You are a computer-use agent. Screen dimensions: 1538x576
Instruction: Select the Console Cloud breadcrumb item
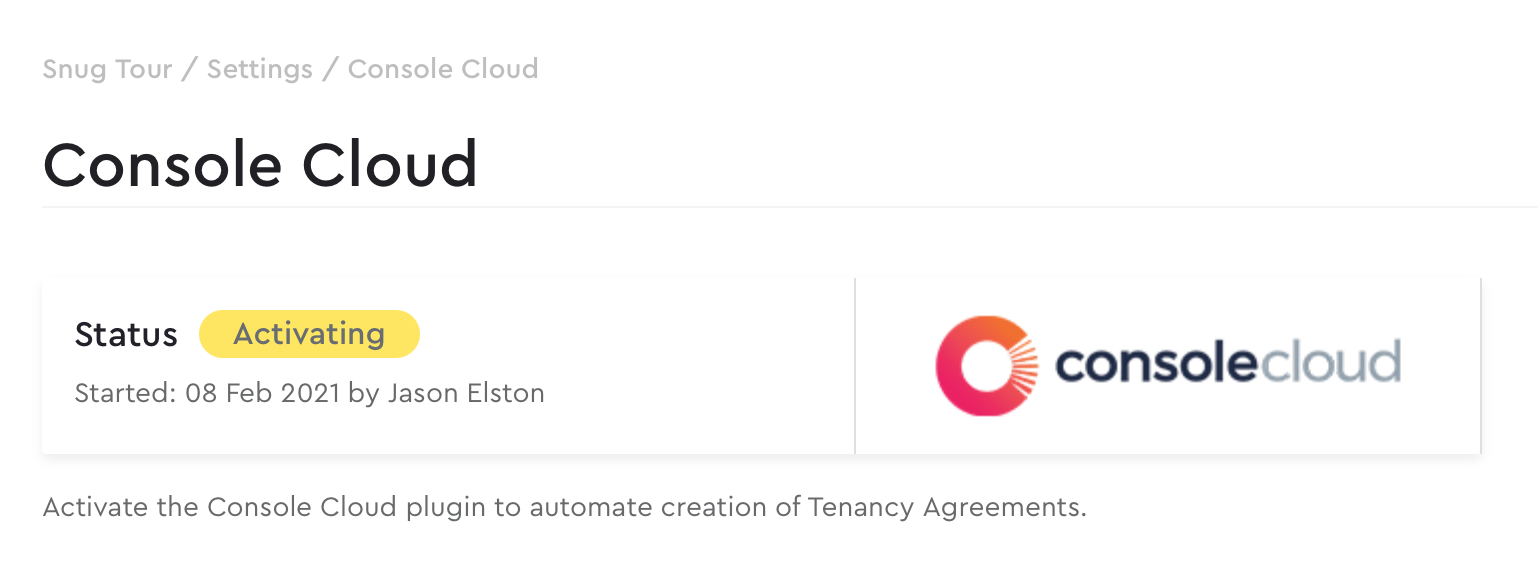pyautogui.click(x=443, y=69)
